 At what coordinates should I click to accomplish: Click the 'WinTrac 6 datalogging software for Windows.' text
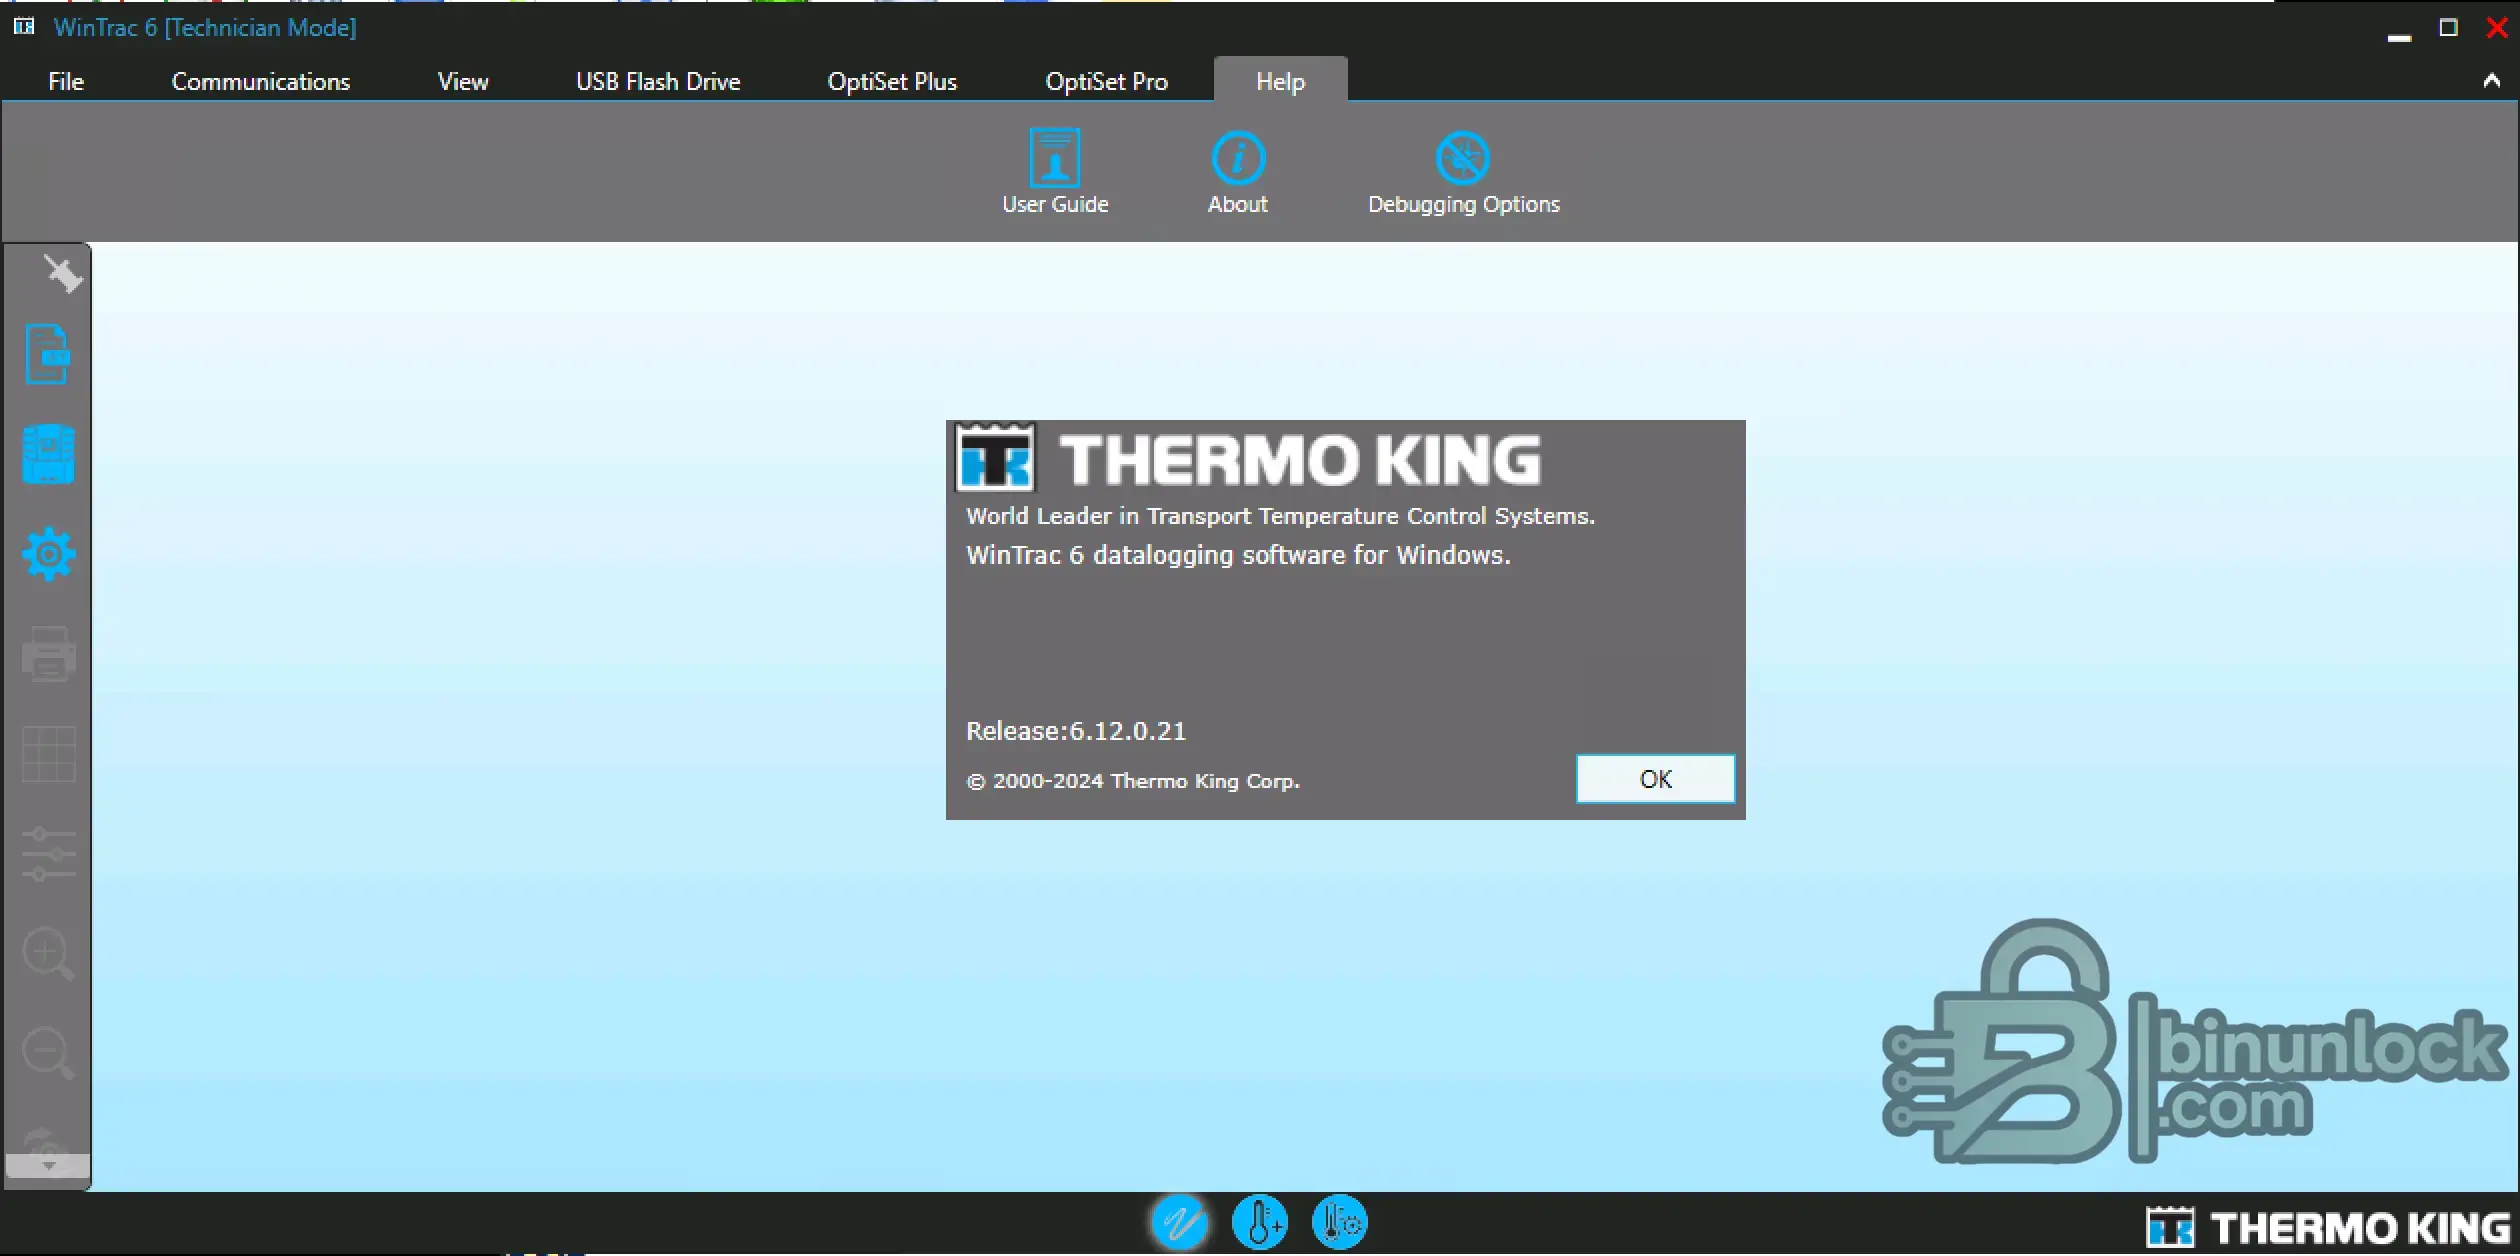point(1238,555)
